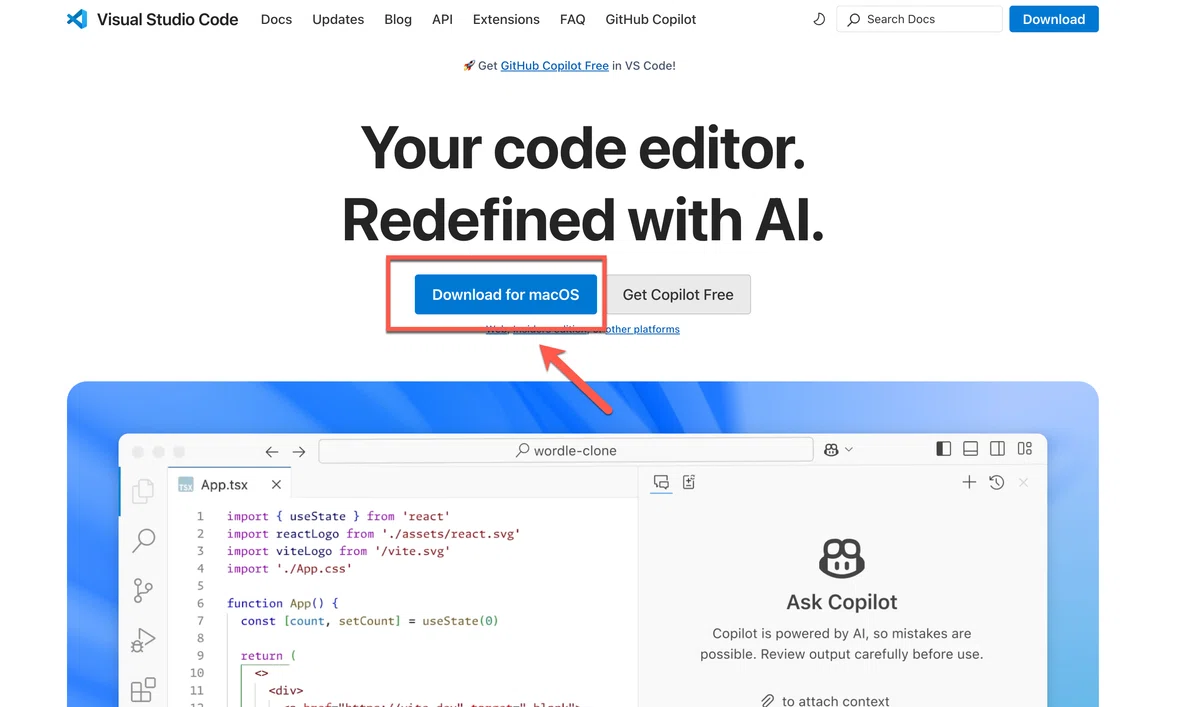Toggle the bottom panel layout icon

pyautogui.click(x=971, y=449)
